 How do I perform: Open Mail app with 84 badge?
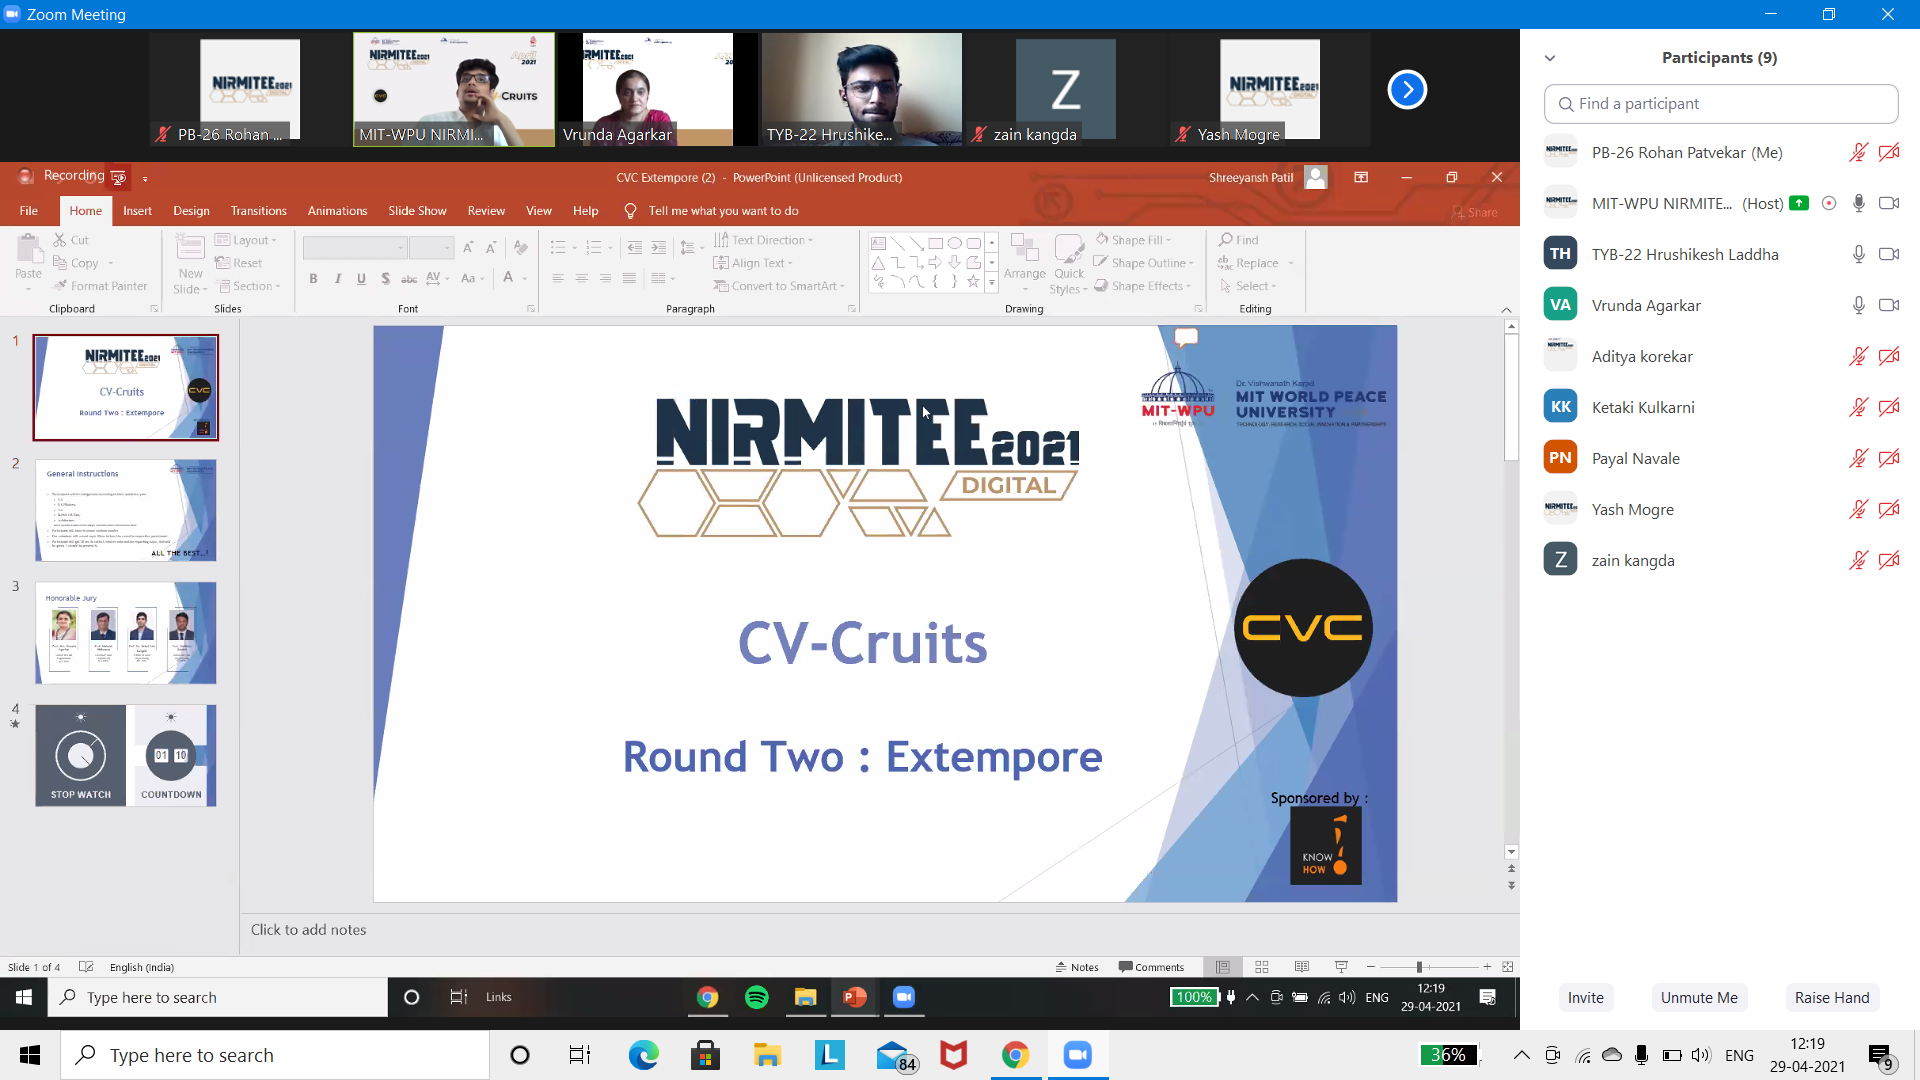[895, 1056]
